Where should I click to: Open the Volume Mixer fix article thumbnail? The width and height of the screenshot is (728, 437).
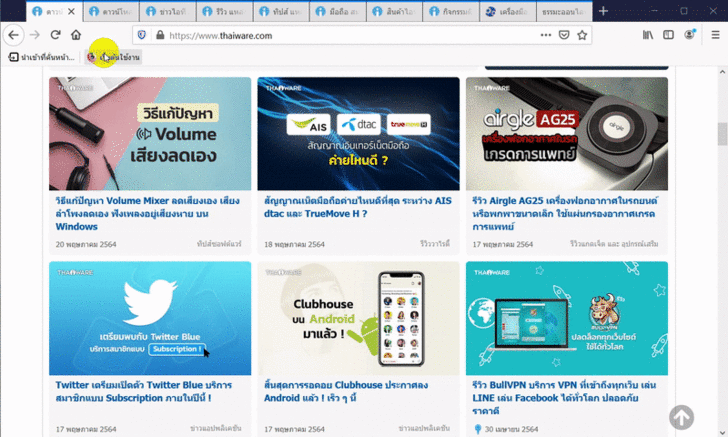pos(150,134)
